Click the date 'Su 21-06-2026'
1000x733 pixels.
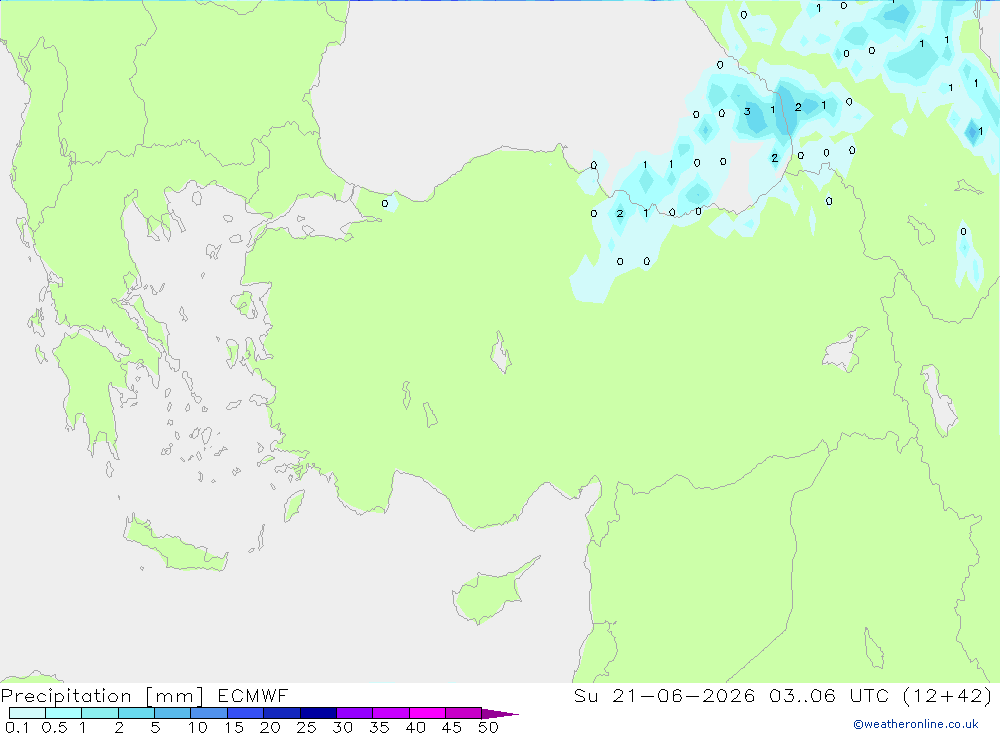pyautogui.click(x=665, y=696)
